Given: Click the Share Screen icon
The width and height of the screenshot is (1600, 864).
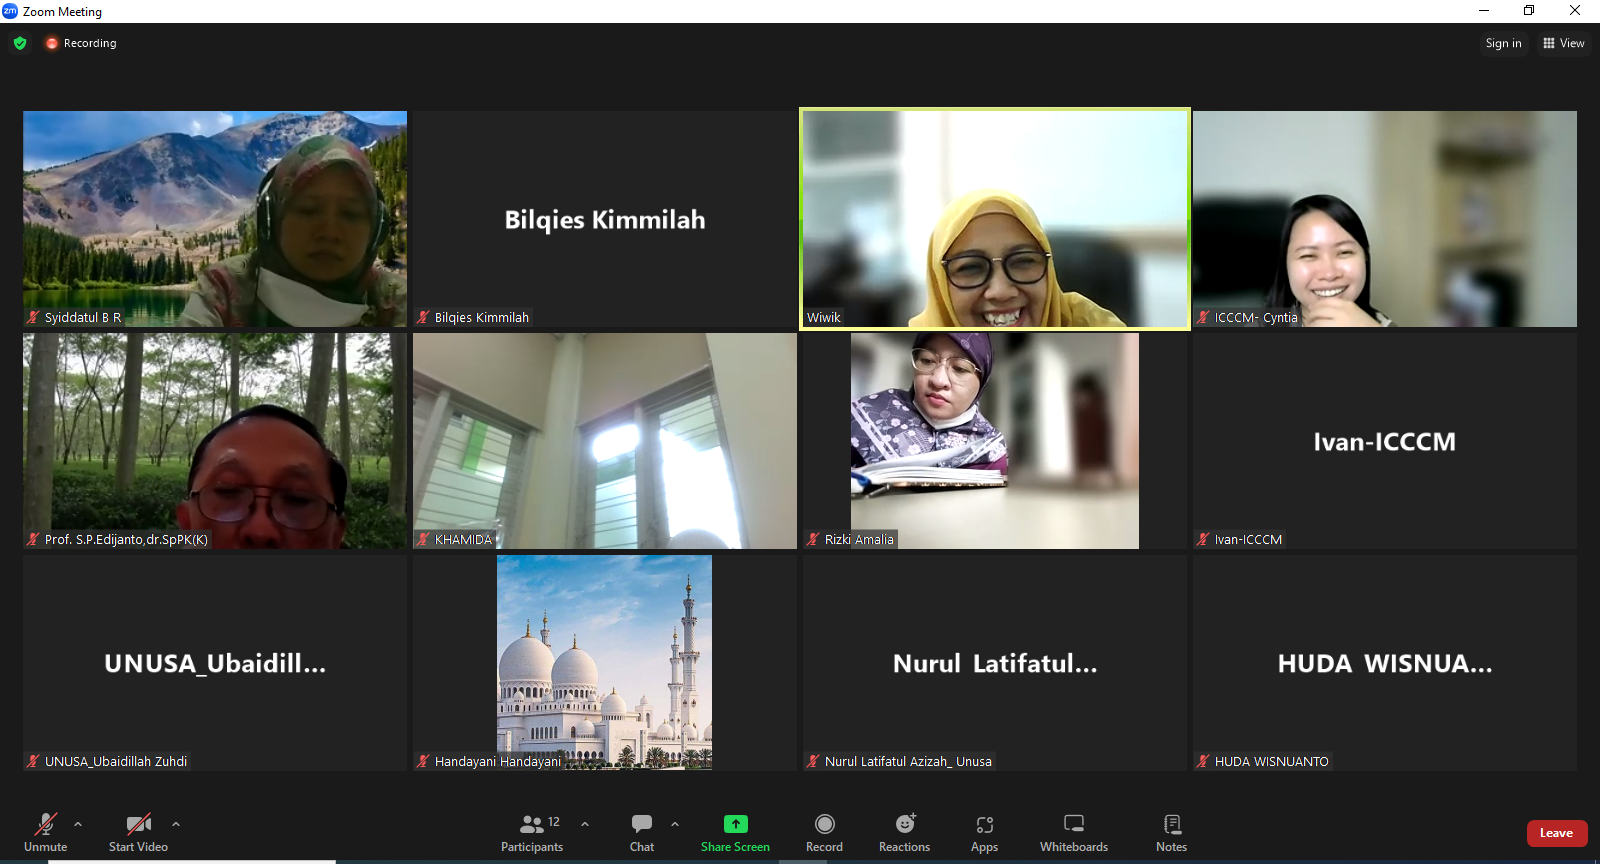Looking at the screenshot, I should [x=735, y=824].
